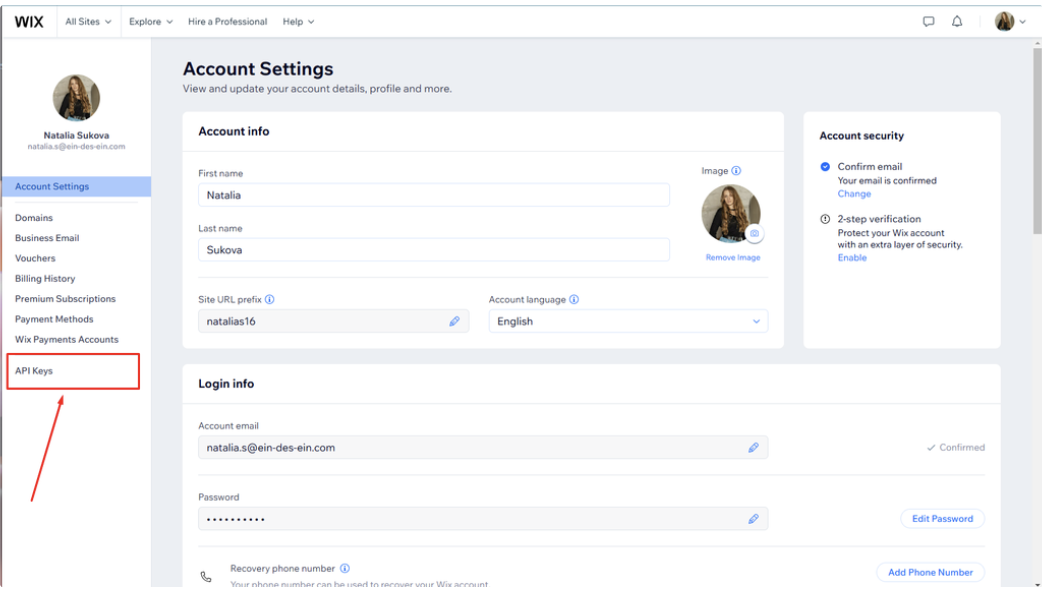
Task: Click the pencil icon in the Password field
Action: pos(754,519)
